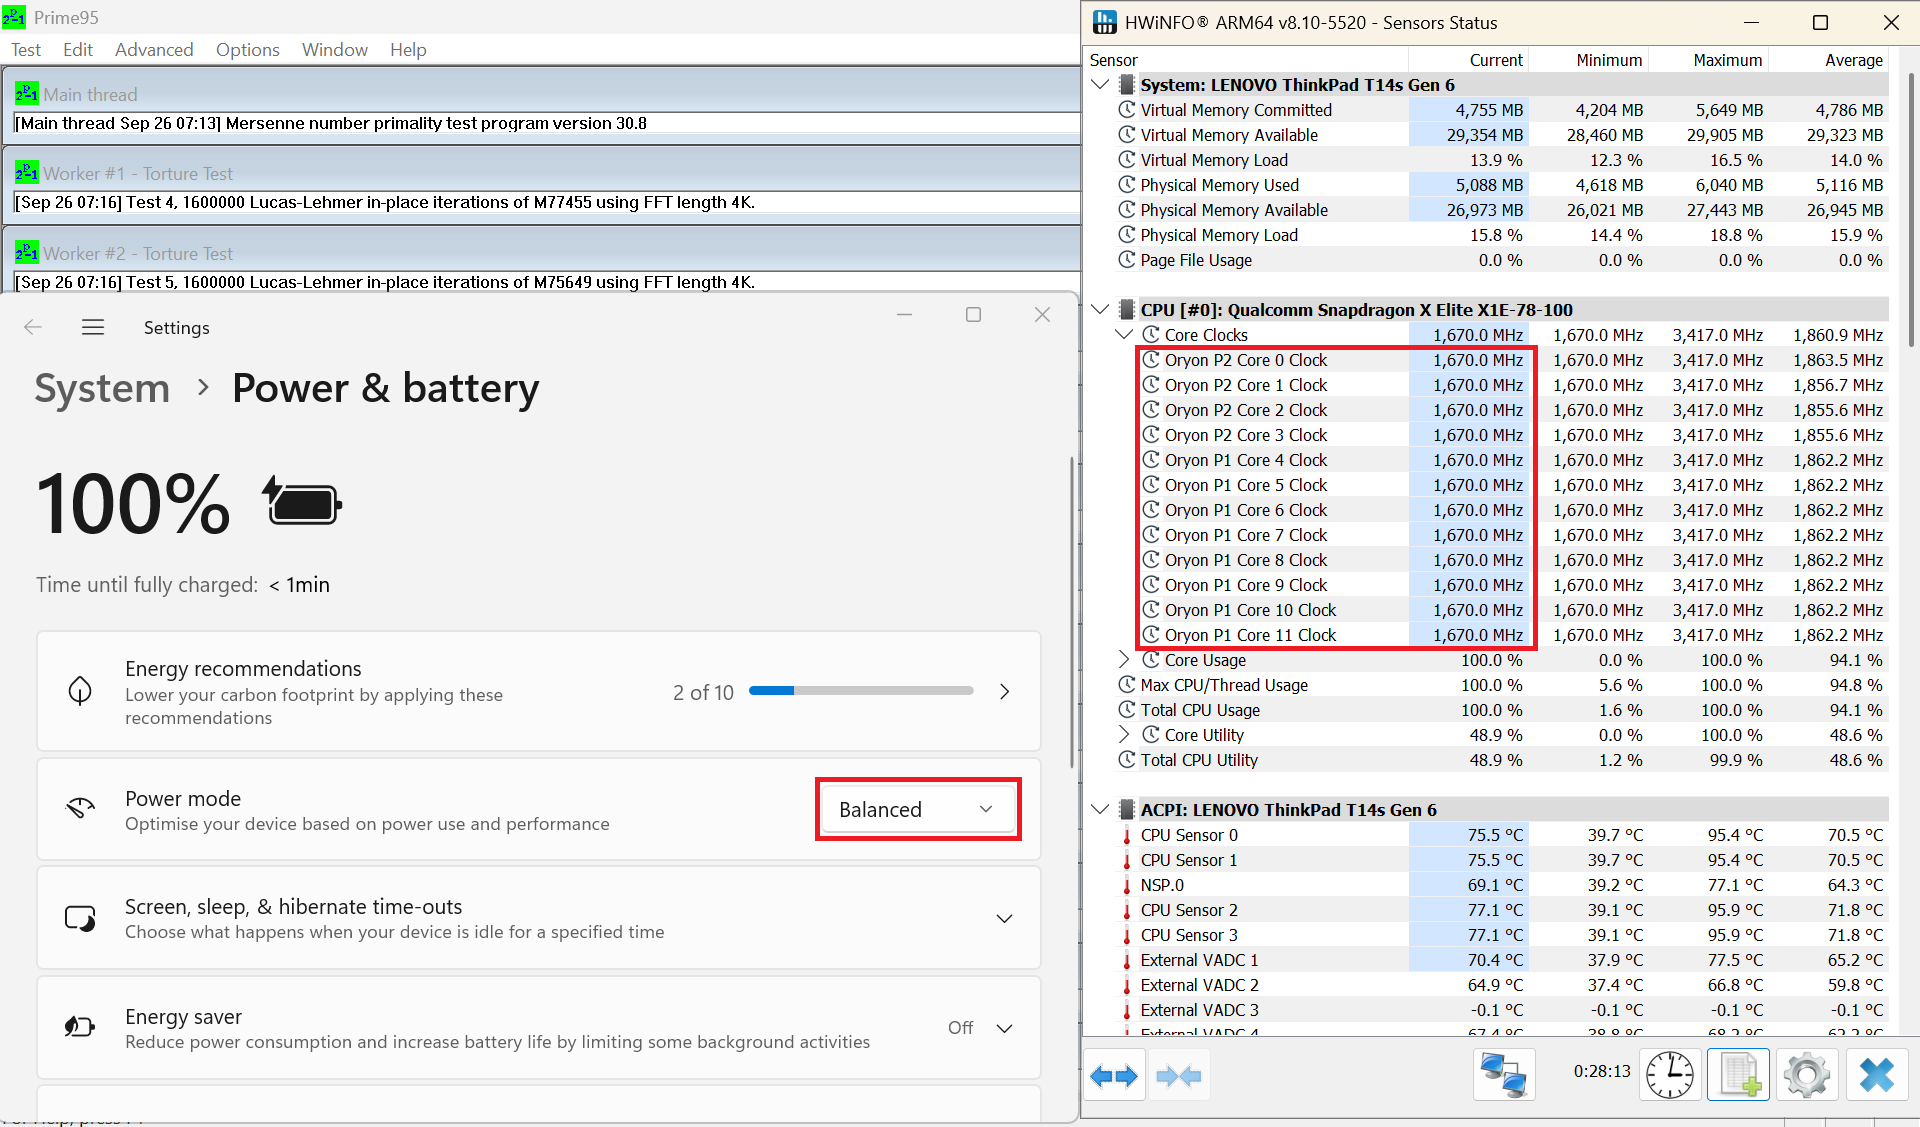
Task: Click the Sensor column header in HWiNFO
Action: pos(1247,60)
